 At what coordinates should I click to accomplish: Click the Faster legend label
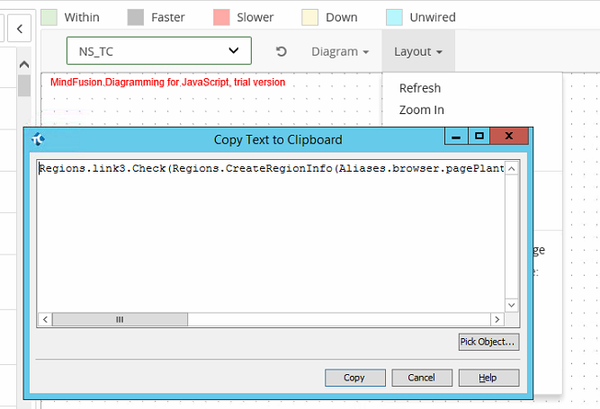pyautogui.click(x=168, y=17)
